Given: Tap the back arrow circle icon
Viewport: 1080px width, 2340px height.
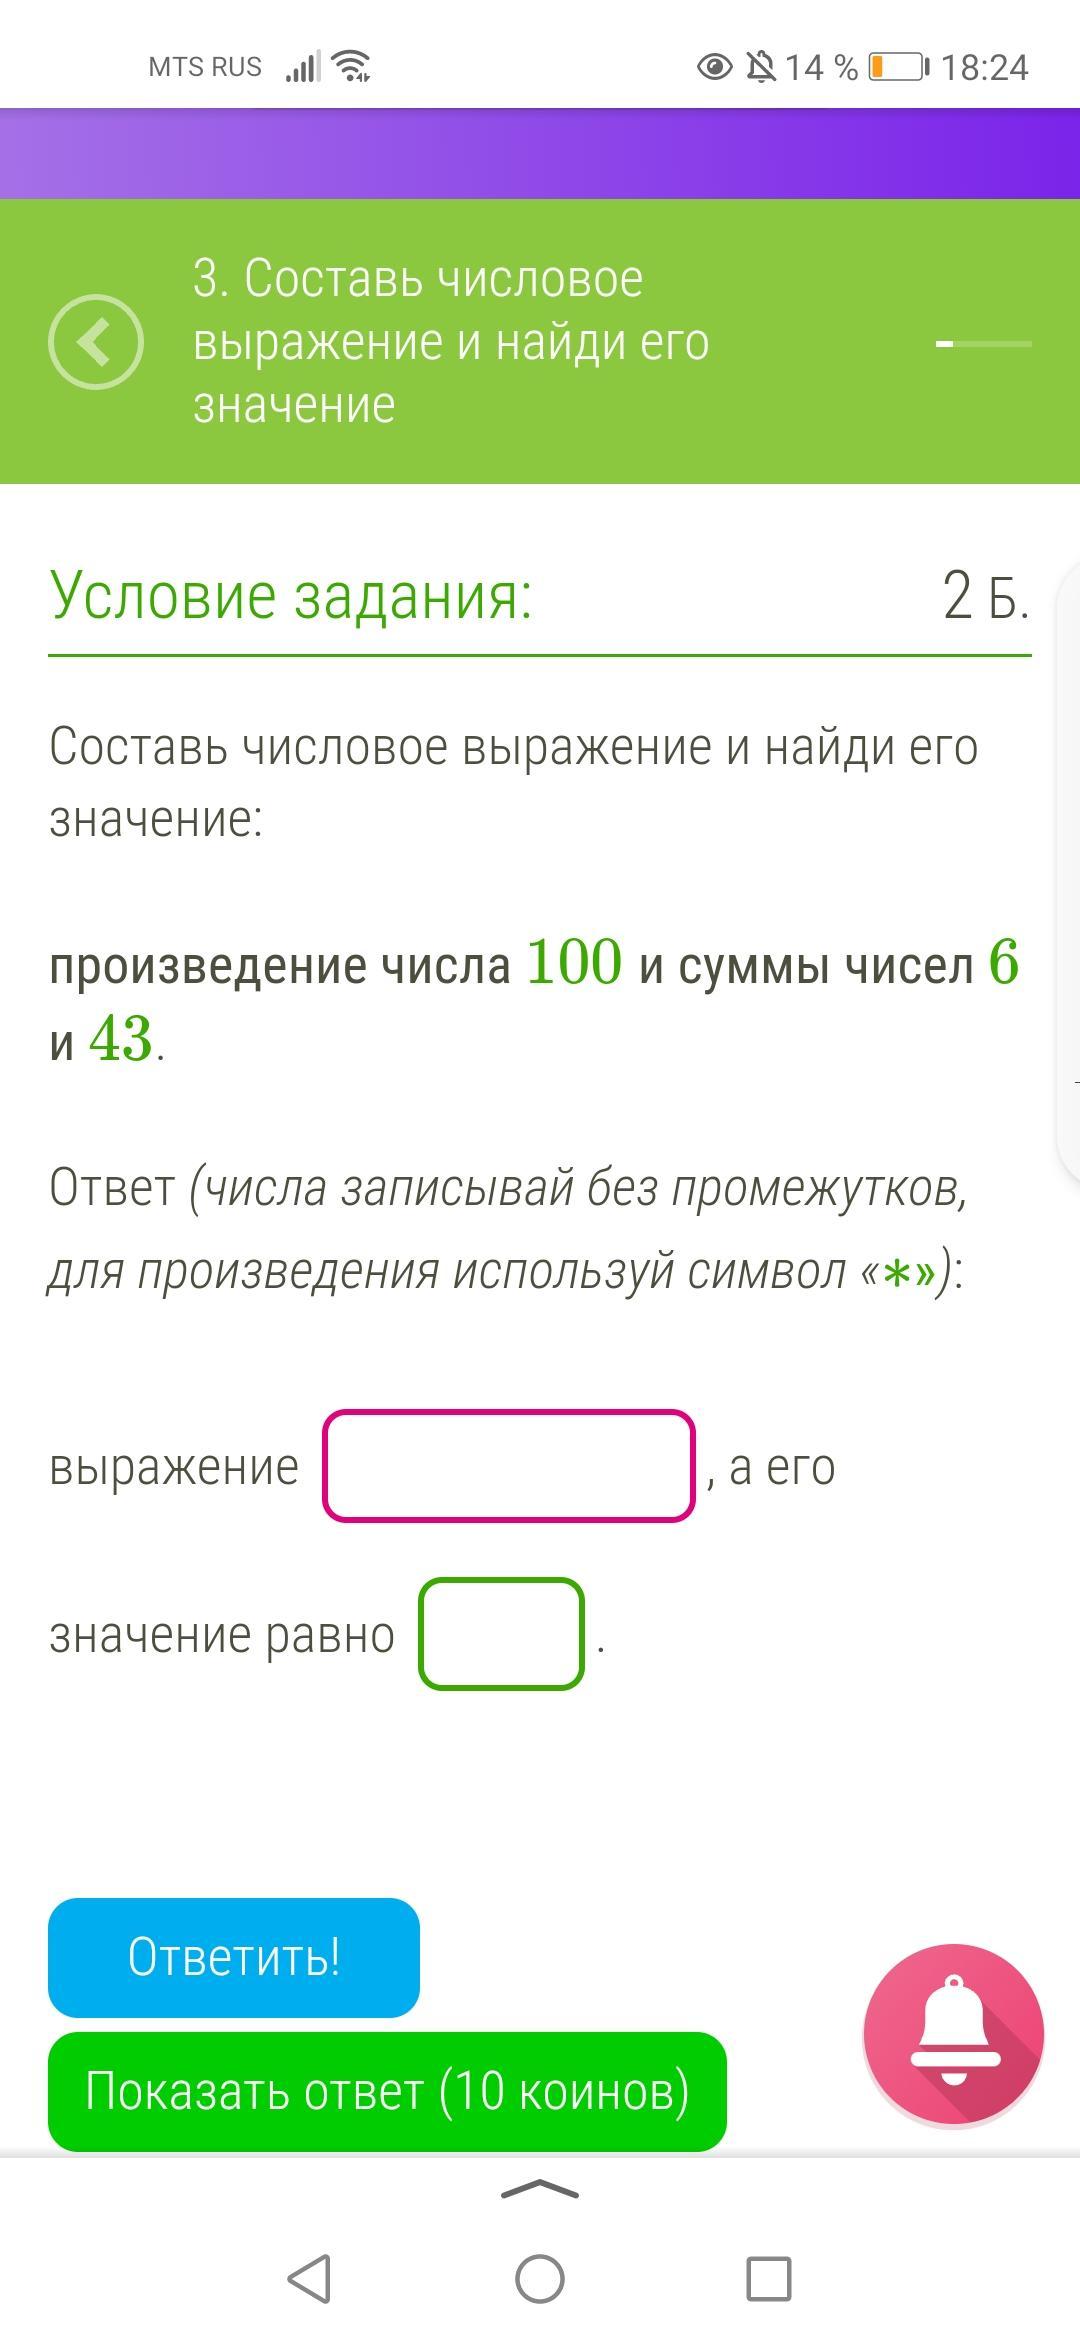Looking at the screenshot, I should coord(96,342).
